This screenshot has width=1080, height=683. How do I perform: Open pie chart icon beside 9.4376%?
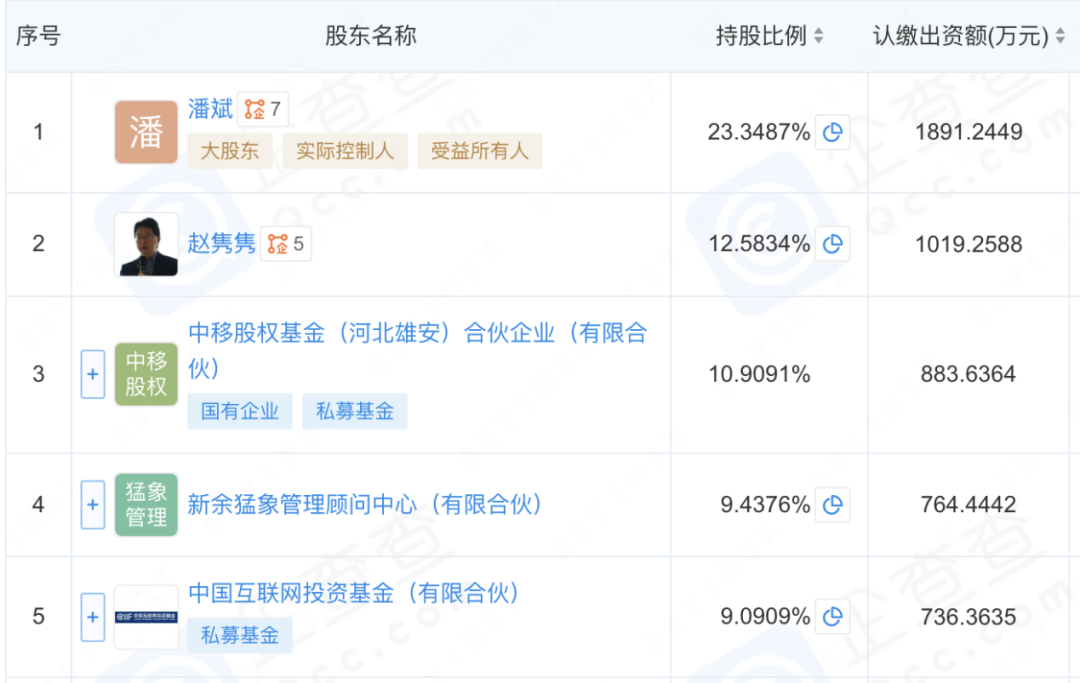pos(832,505)
